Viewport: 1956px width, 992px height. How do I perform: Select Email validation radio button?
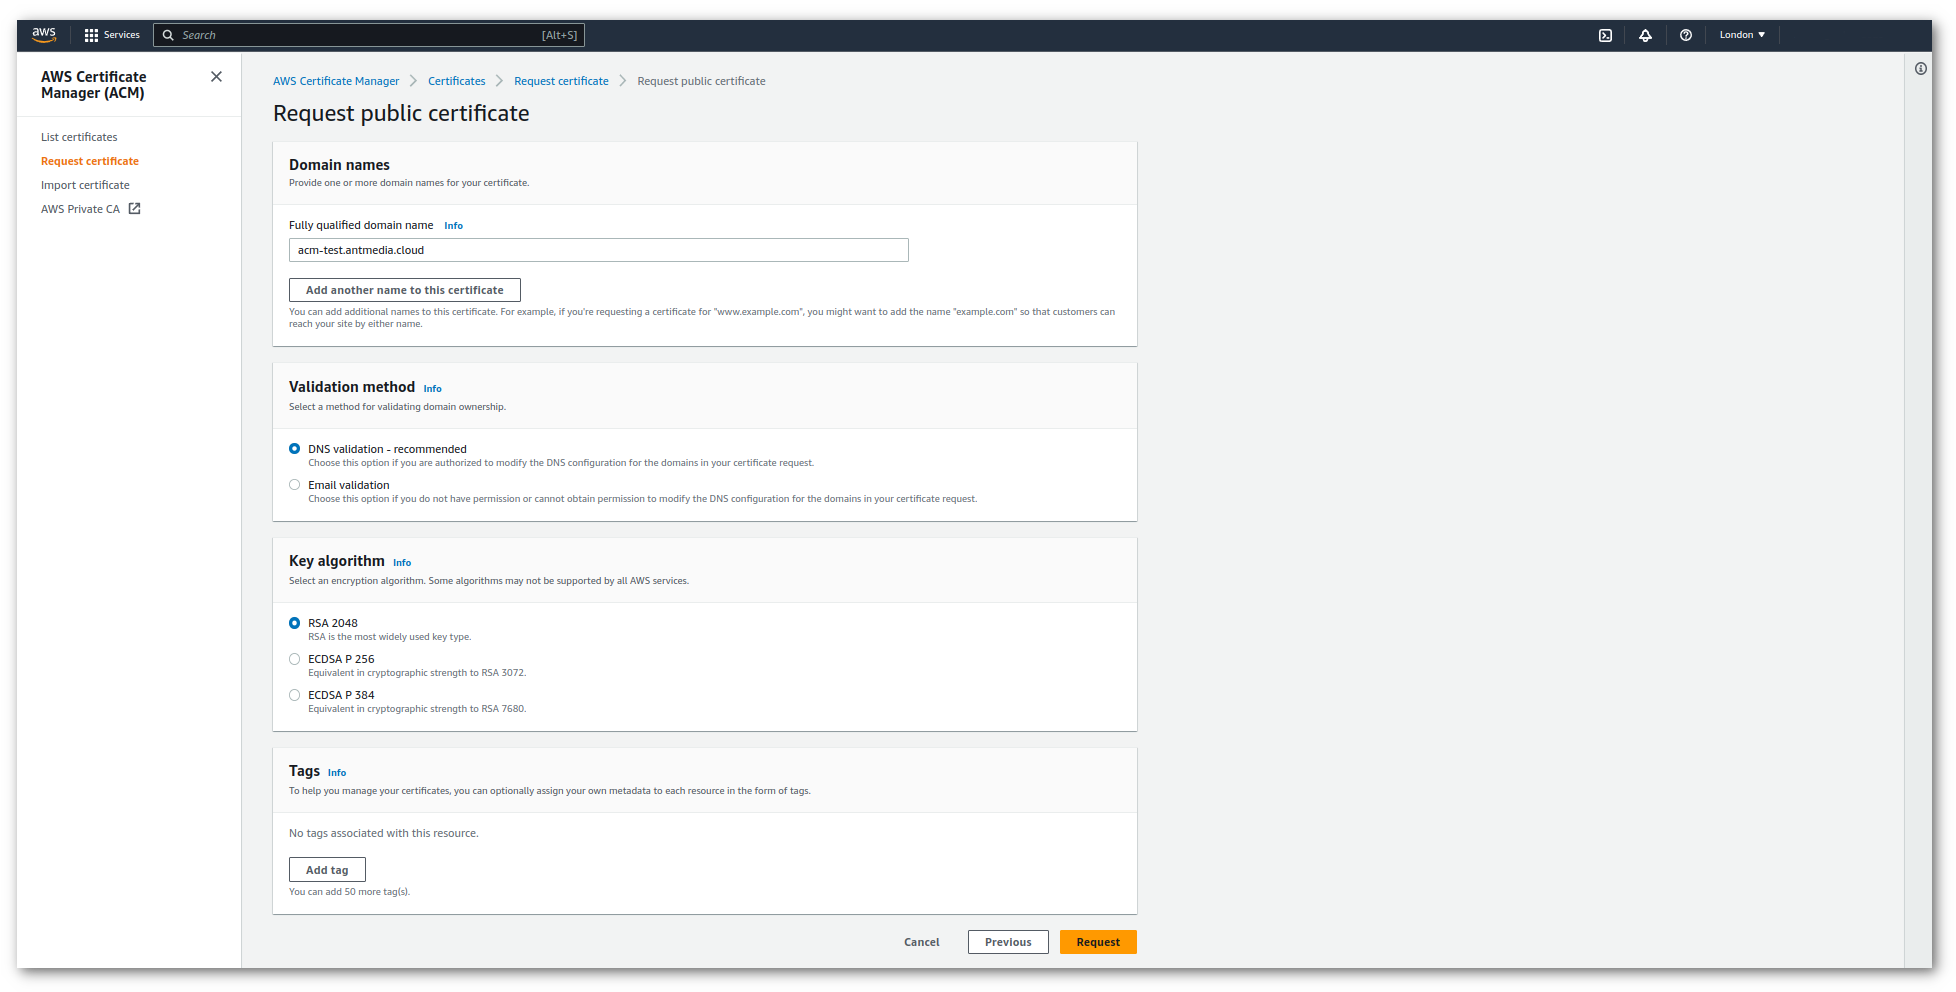295,485
